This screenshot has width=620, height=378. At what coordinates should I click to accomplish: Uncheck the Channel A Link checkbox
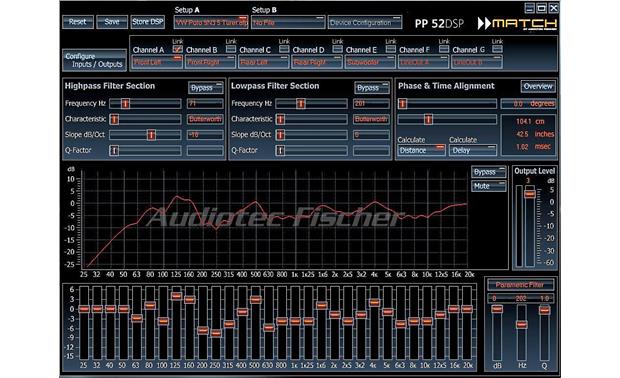(178, 49)
